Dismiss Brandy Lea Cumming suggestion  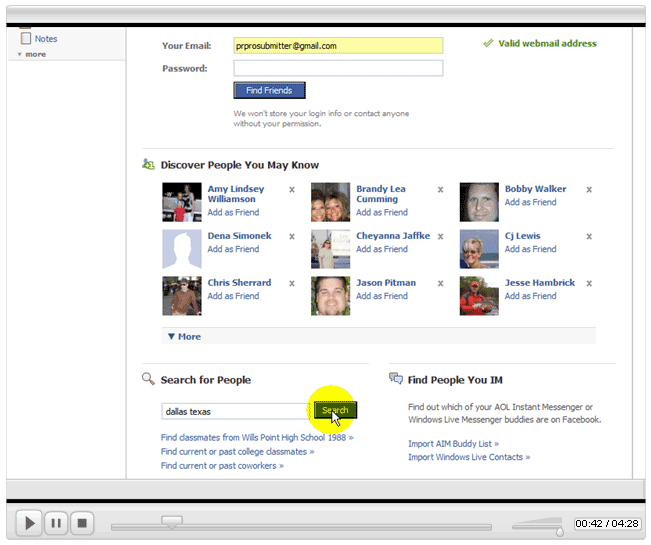point(441,190)
